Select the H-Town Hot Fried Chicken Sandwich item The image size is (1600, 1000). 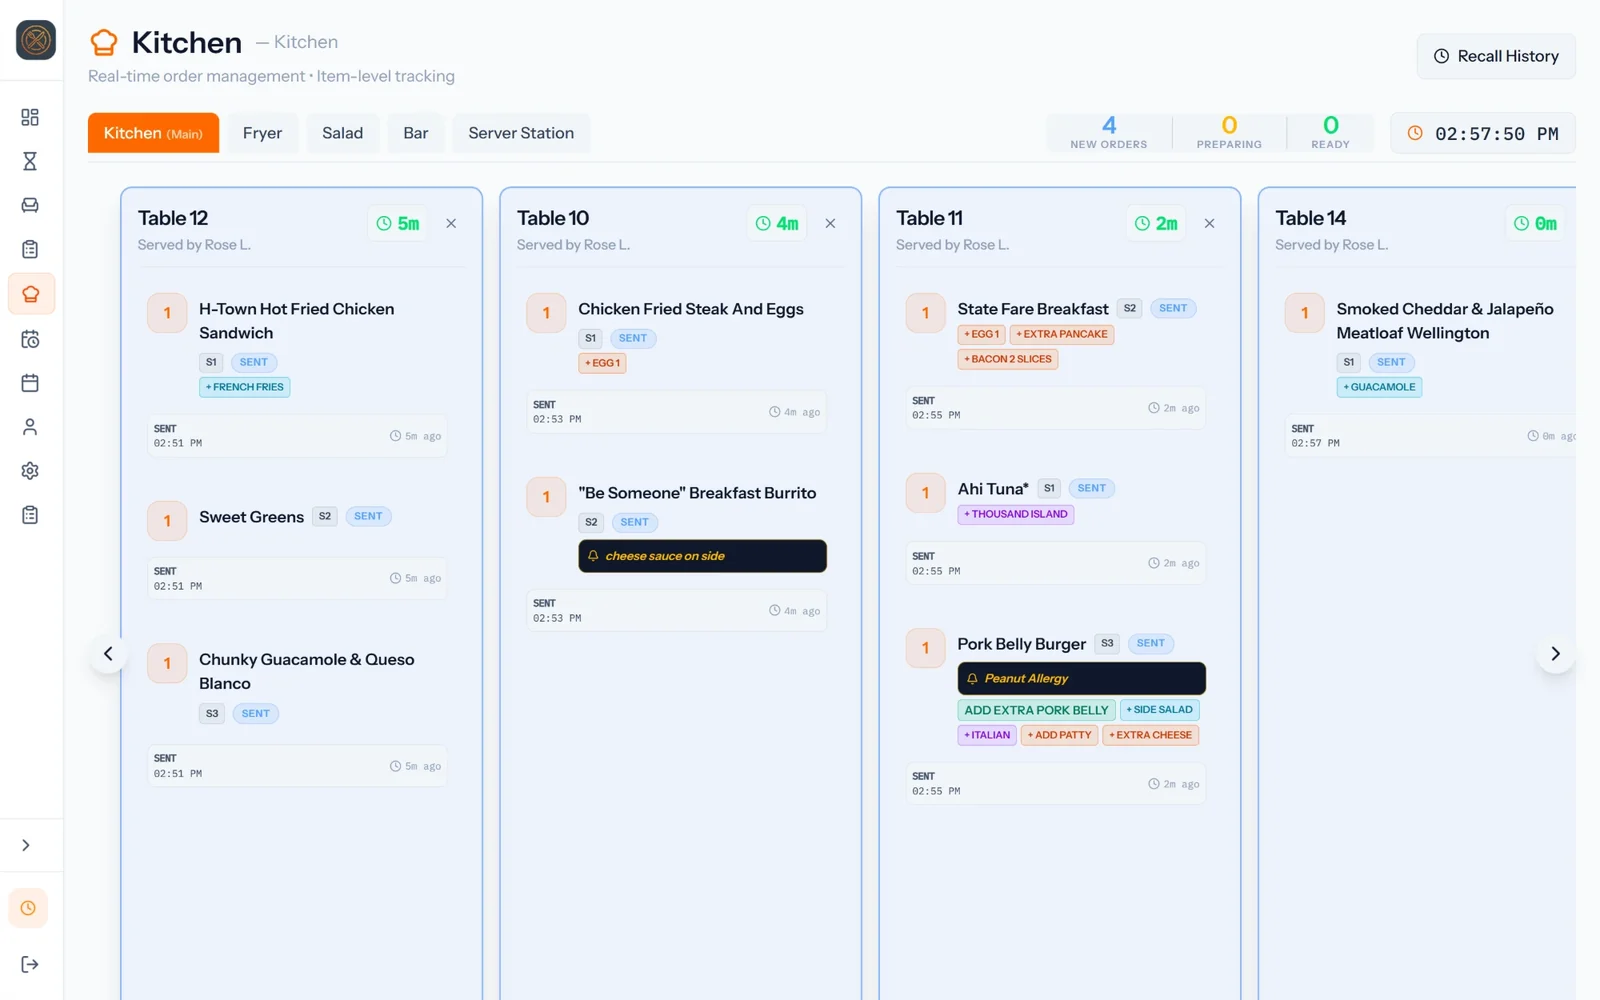tap(296, 321)
